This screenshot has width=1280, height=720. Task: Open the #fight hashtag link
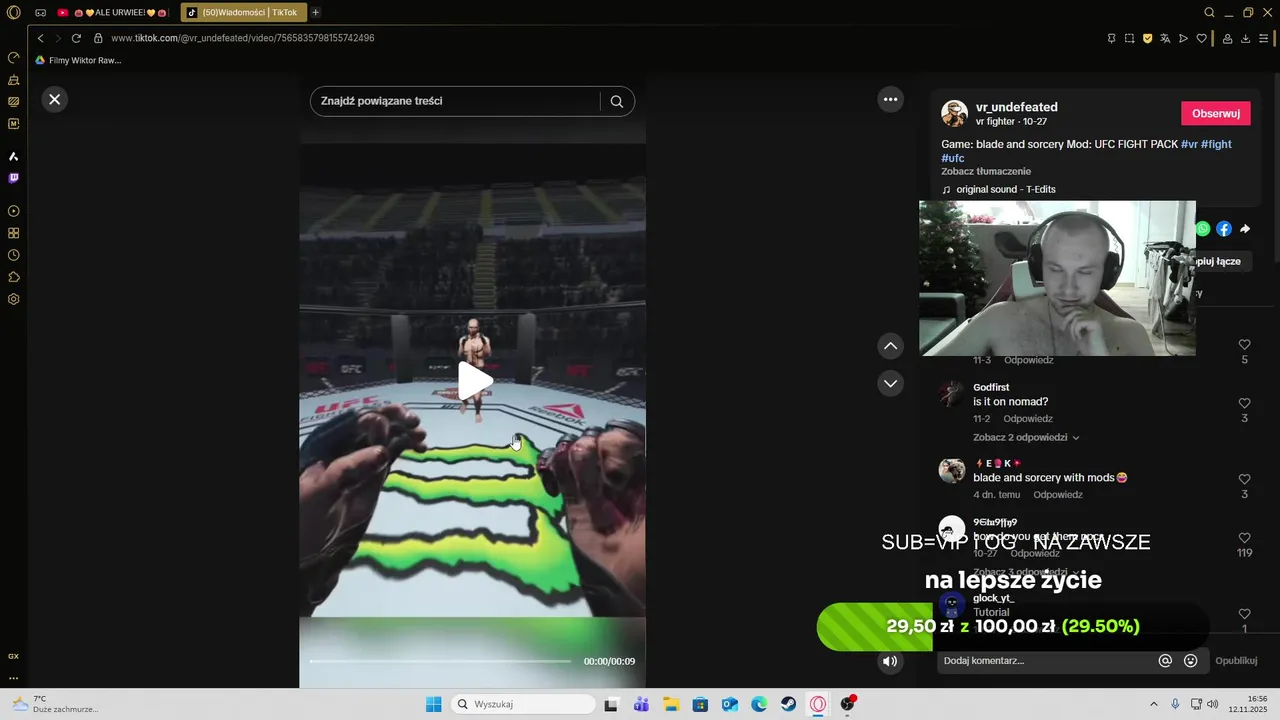coord(1216,144)
